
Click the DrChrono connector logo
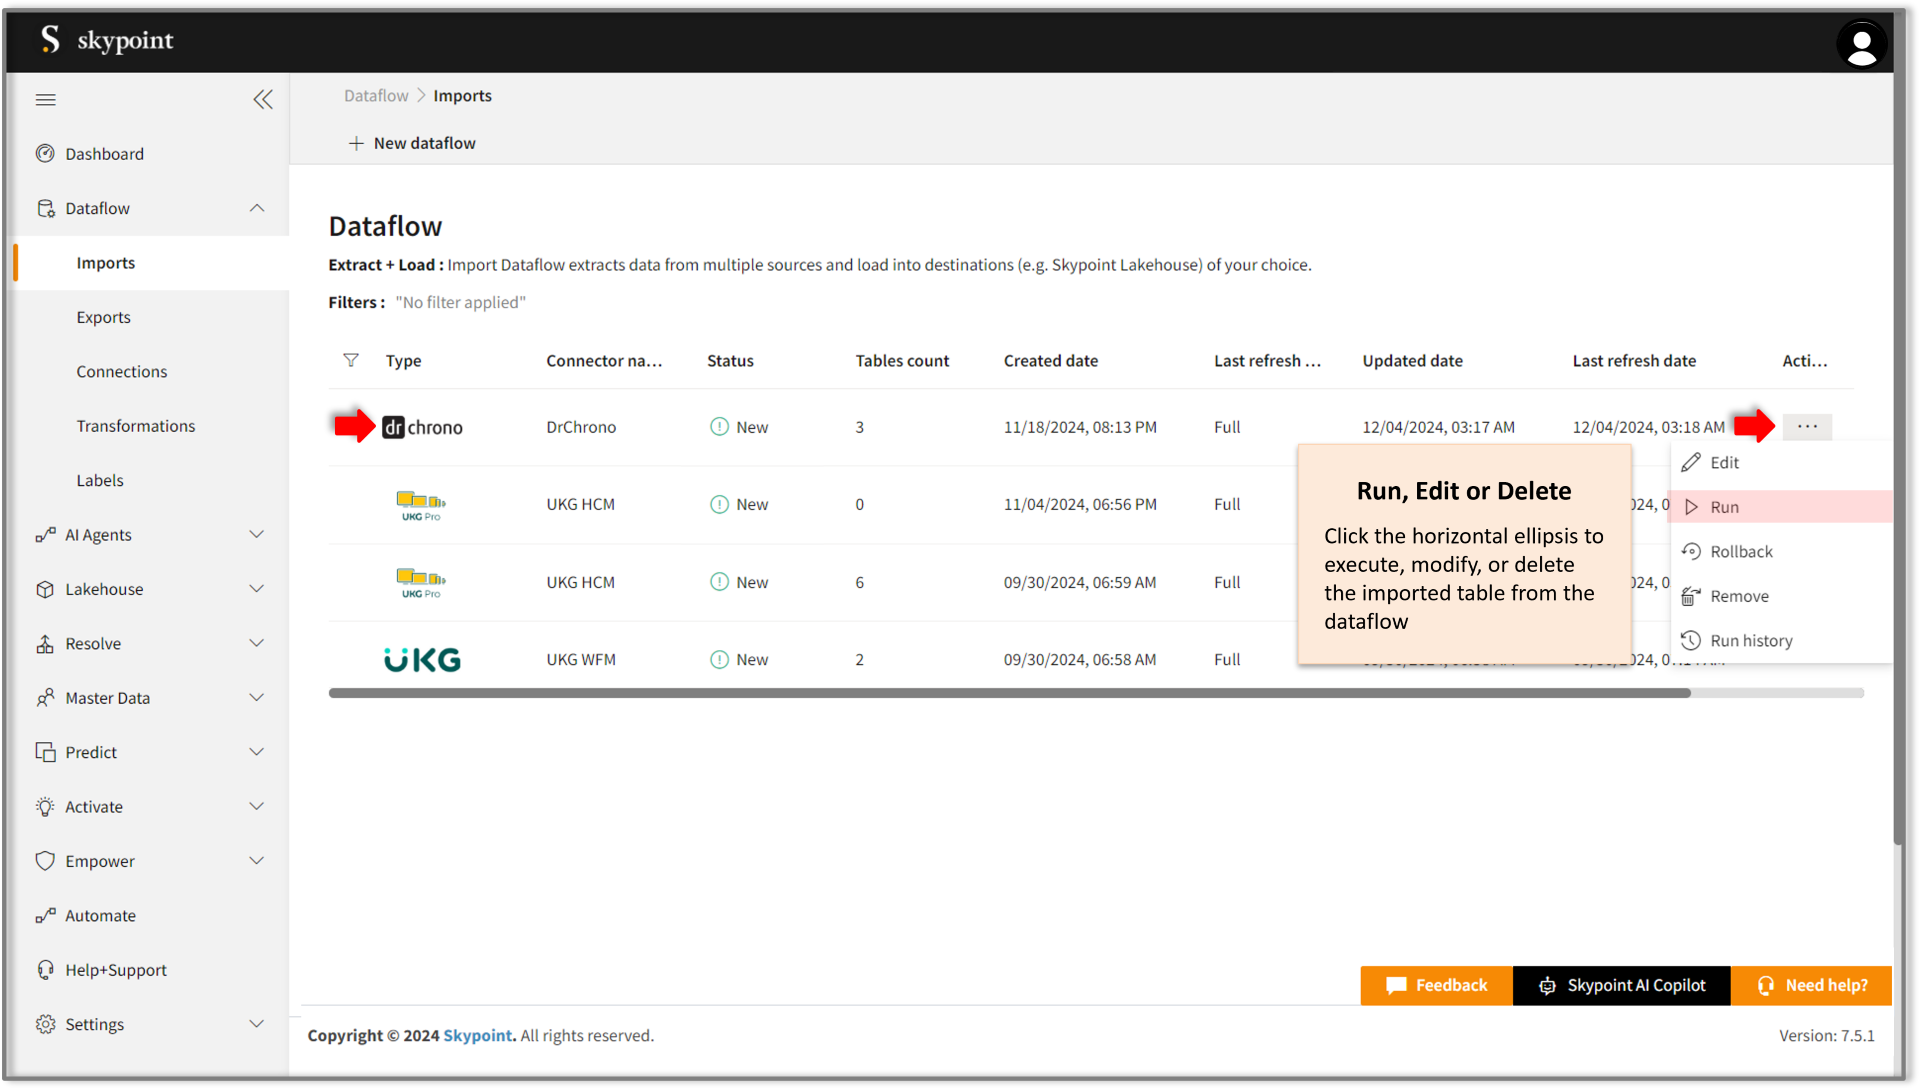(x=422, y=427)
